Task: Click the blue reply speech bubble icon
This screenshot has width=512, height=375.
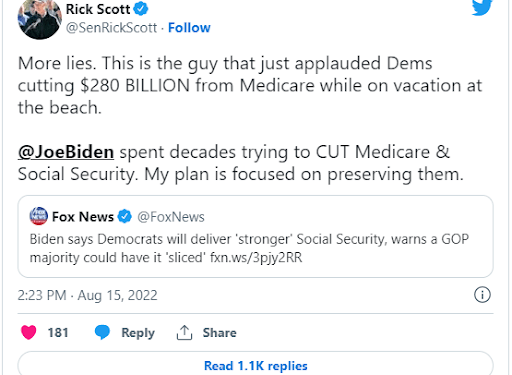Action: tap(102, 332)
